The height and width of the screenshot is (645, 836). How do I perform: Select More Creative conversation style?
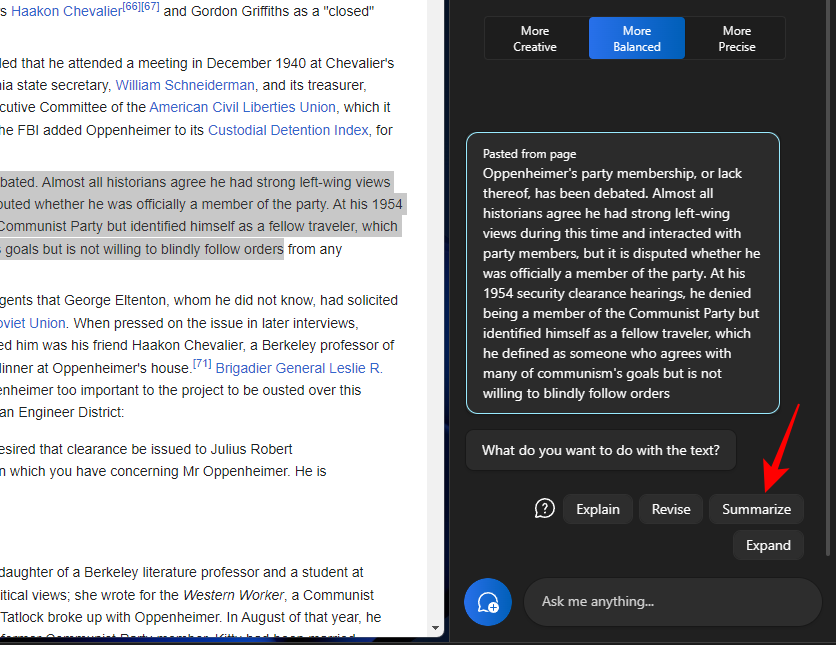(x=535, y=39)
